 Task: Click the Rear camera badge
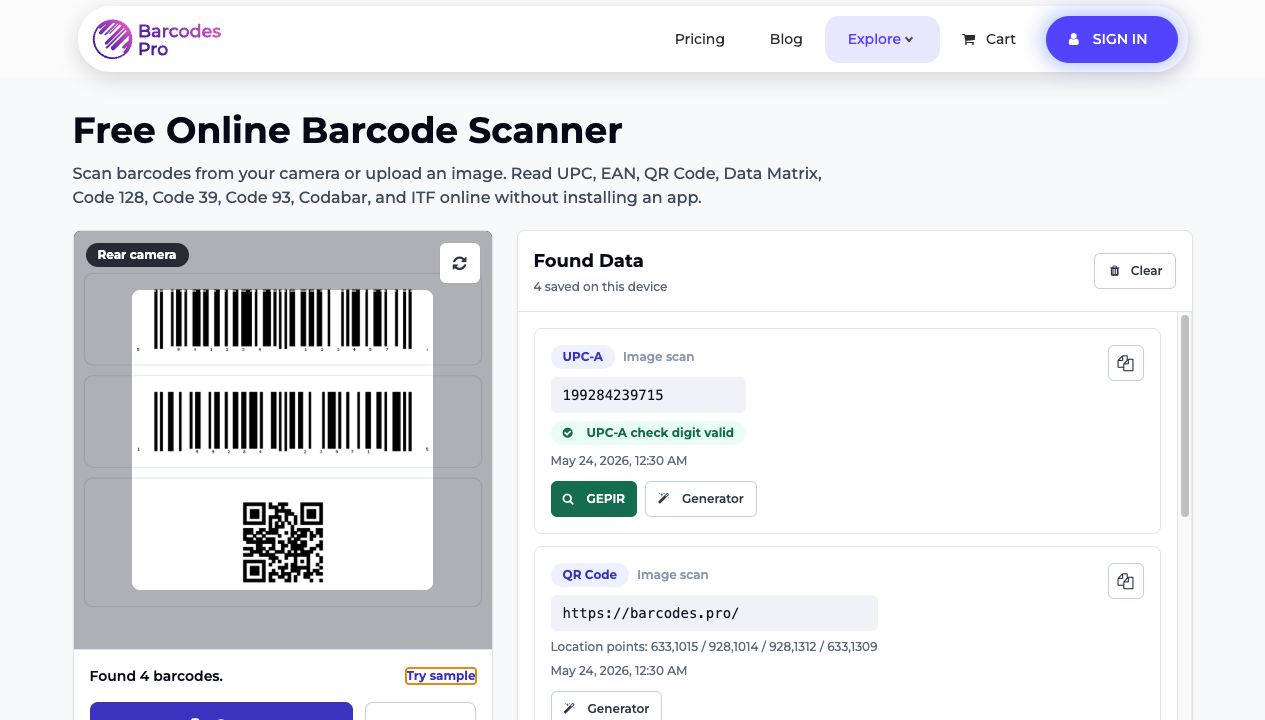pyautogui.click(x=137, y=255)
